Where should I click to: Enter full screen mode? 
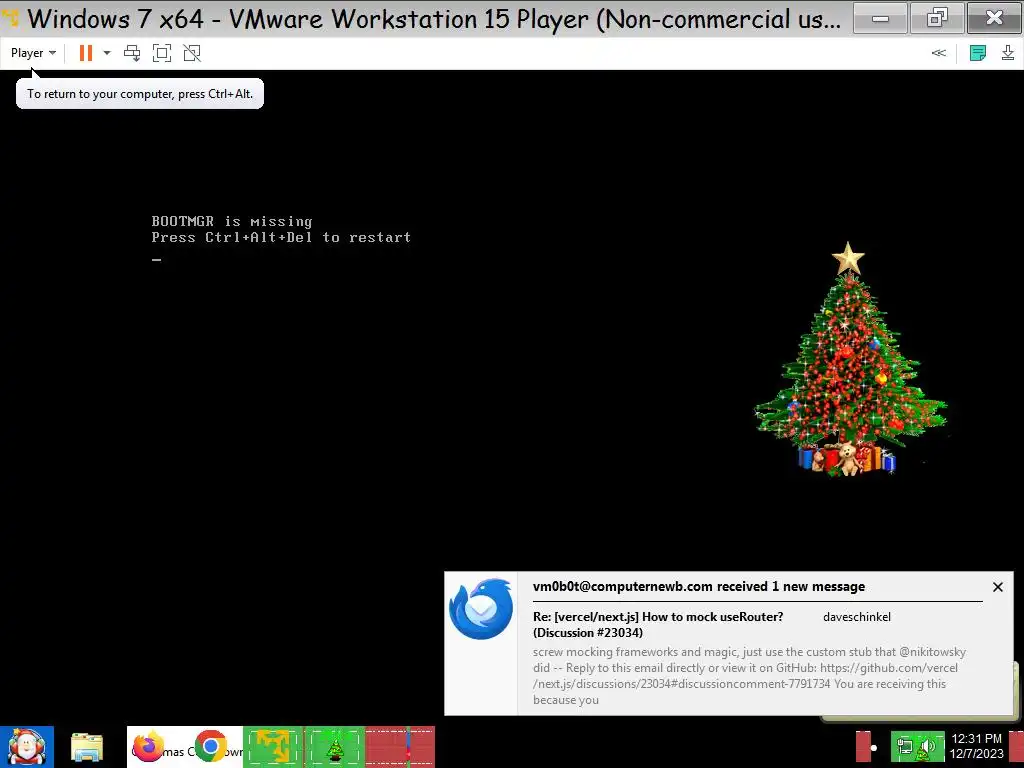(x=162, y=53)
